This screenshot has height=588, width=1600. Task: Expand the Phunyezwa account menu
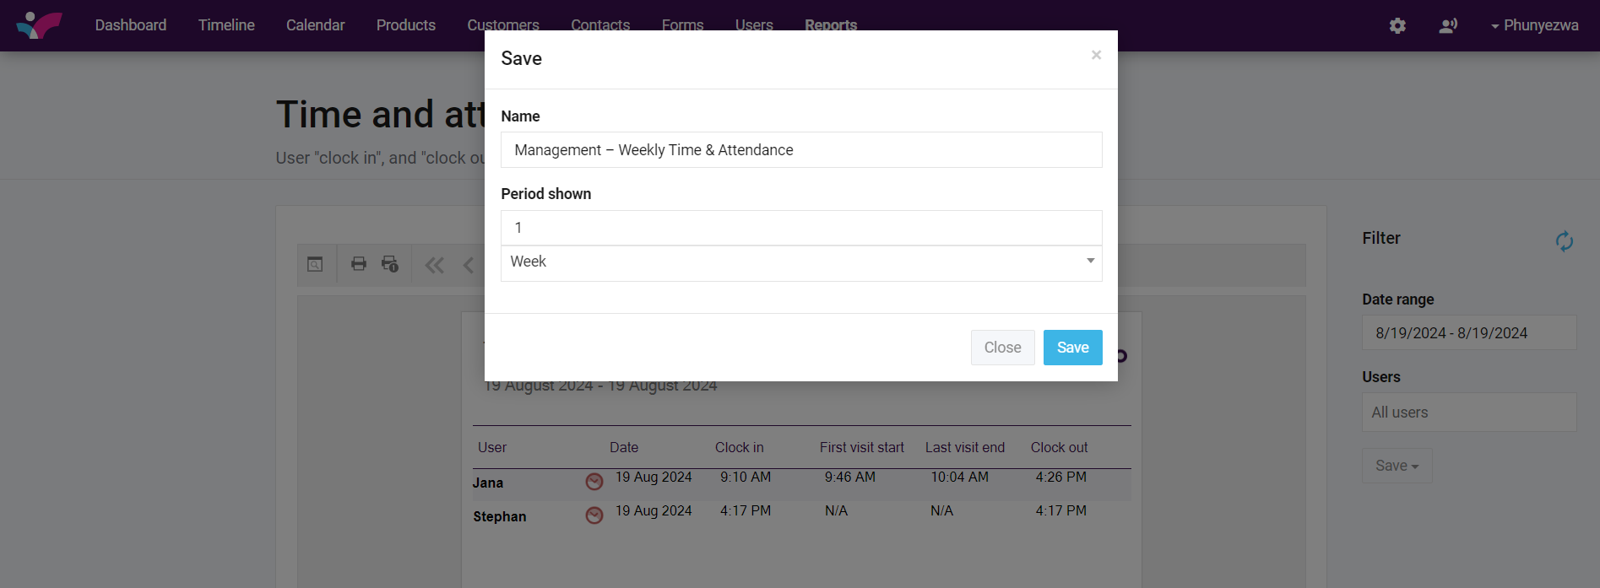[1534, 26]
